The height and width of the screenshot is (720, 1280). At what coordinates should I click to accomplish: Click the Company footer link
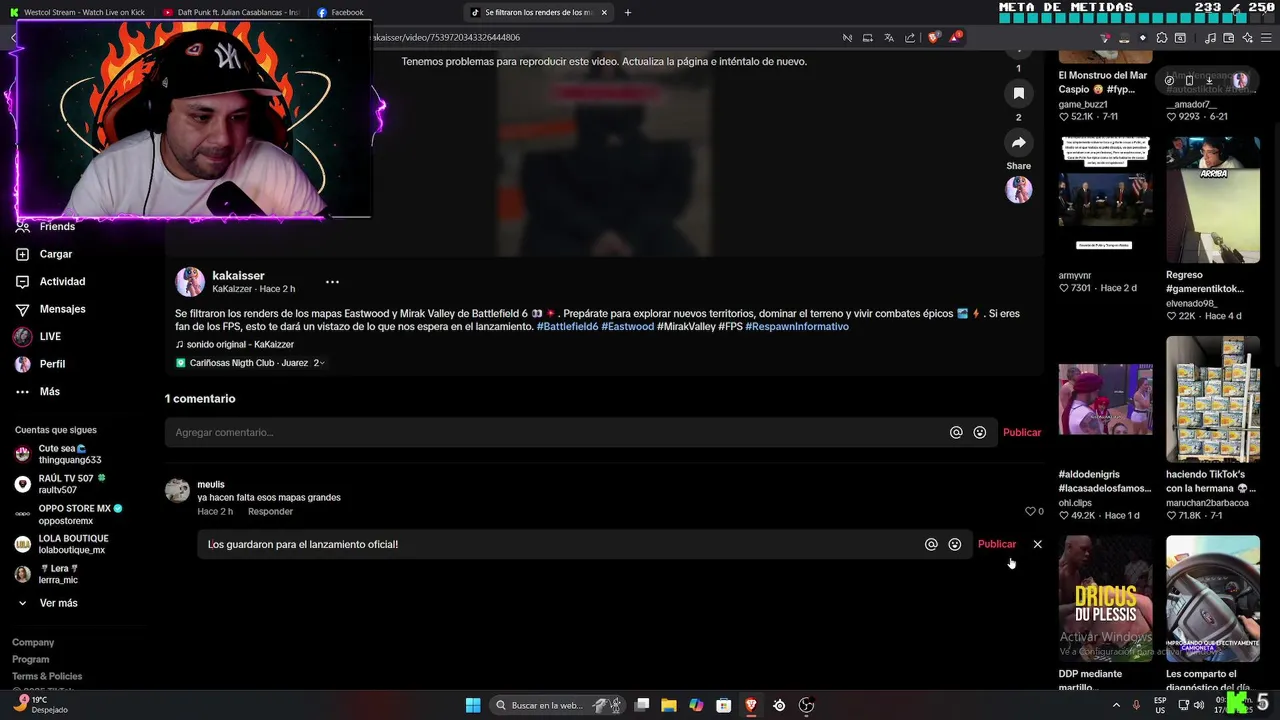33,643
